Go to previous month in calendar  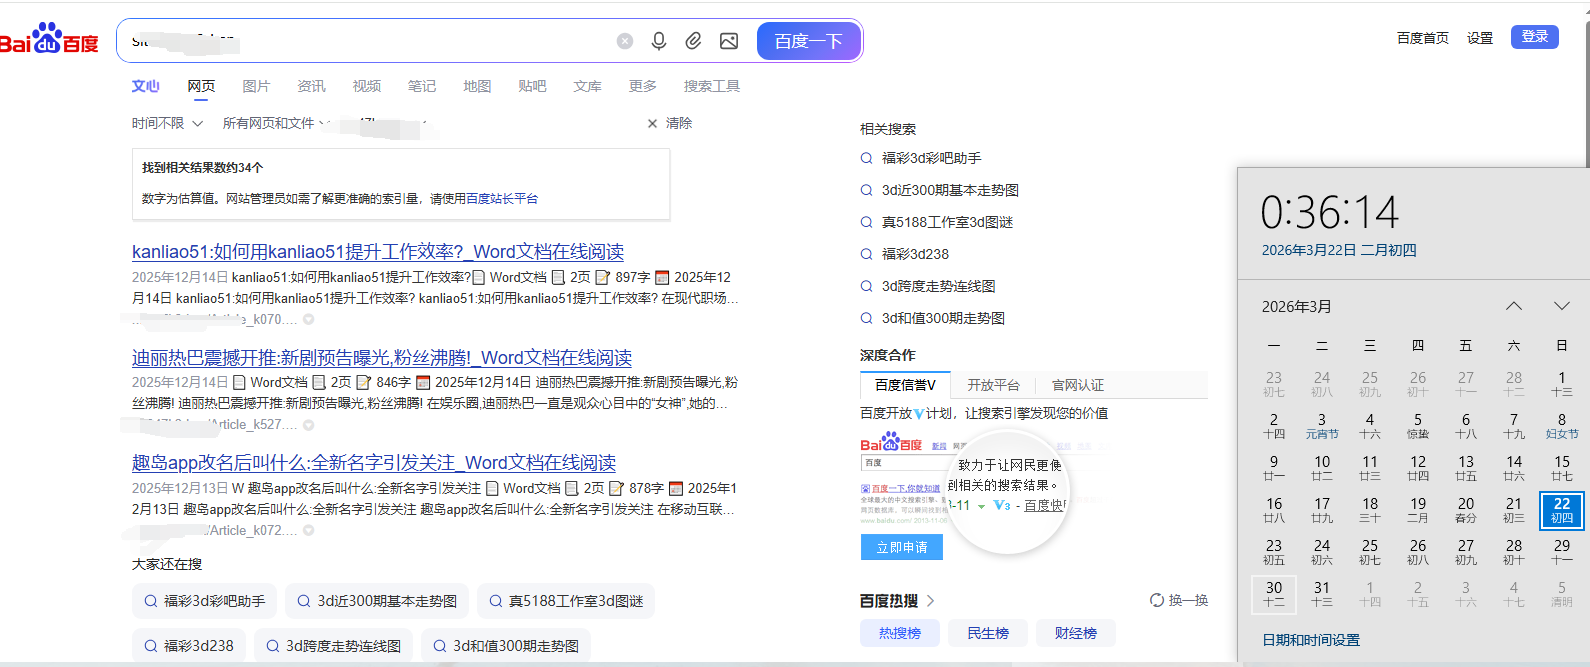coord(1514,306)
